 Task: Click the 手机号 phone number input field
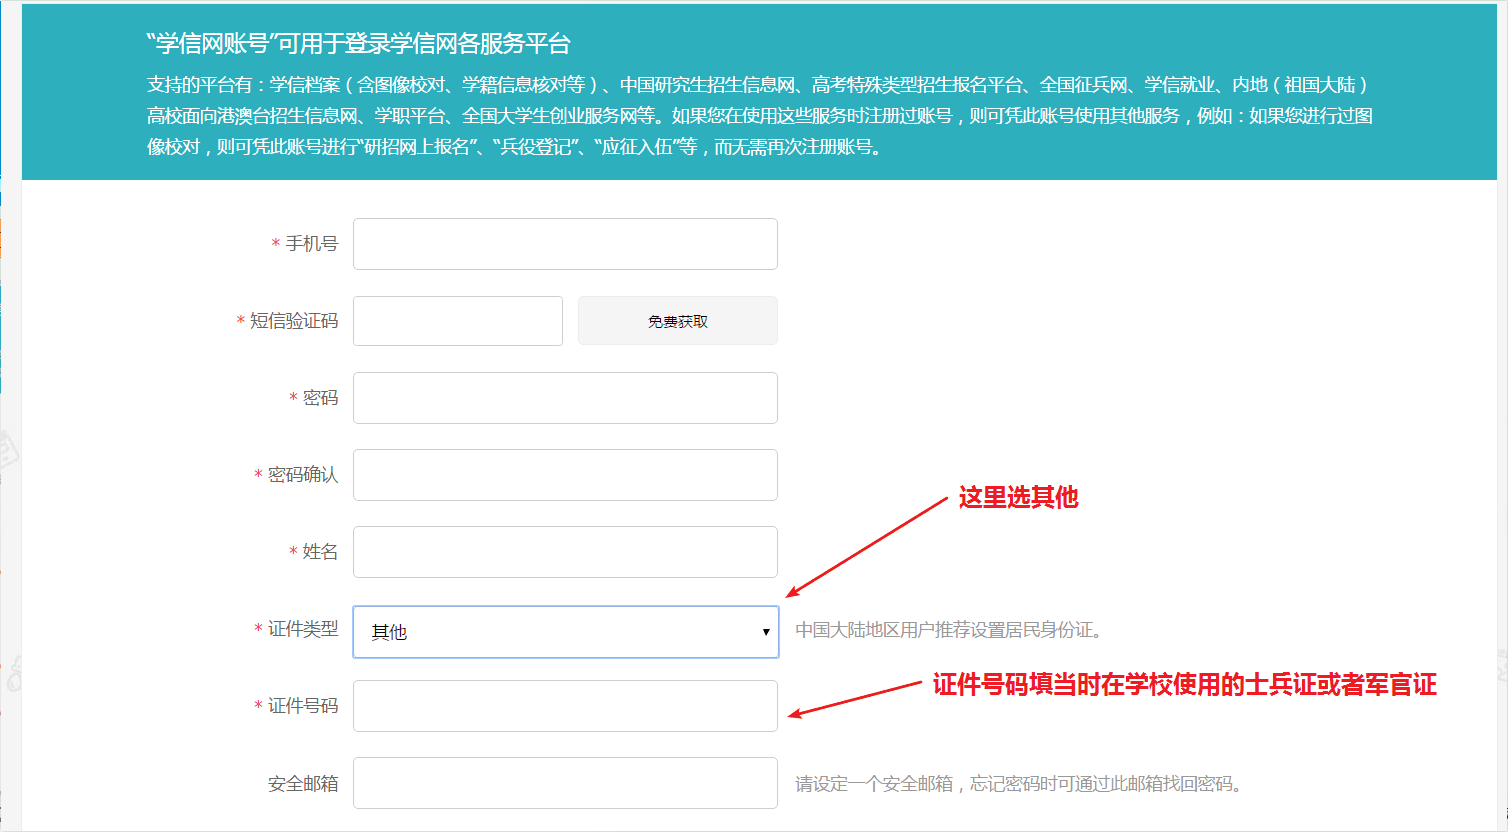[x=565, y=244]
